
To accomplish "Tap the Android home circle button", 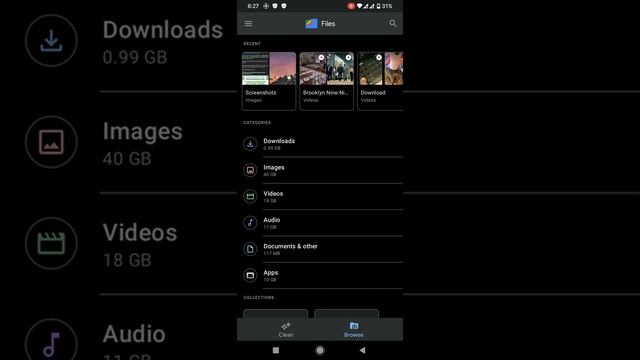I will [x=320, y=350].
